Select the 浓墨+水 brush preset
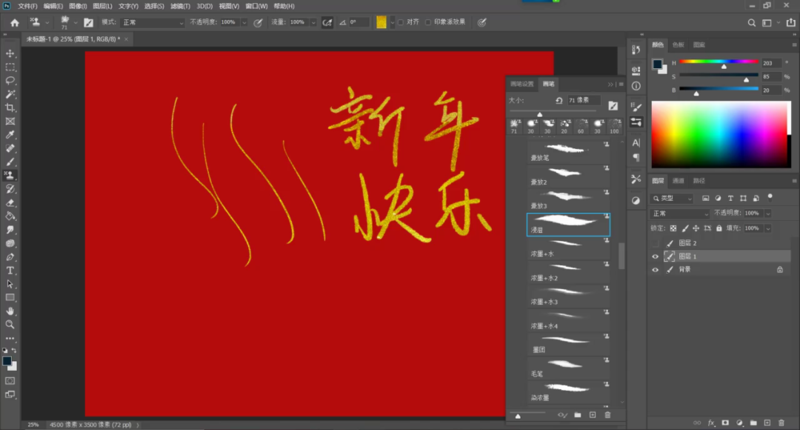800x430 pixels. [568, 248]
